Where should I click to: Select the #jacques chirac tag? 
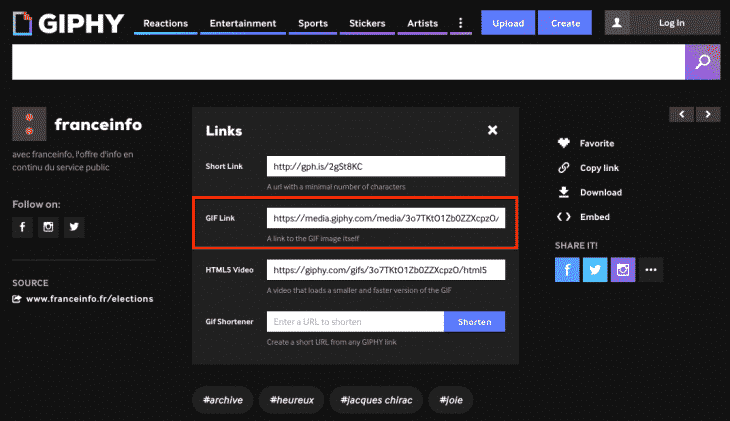376,400
